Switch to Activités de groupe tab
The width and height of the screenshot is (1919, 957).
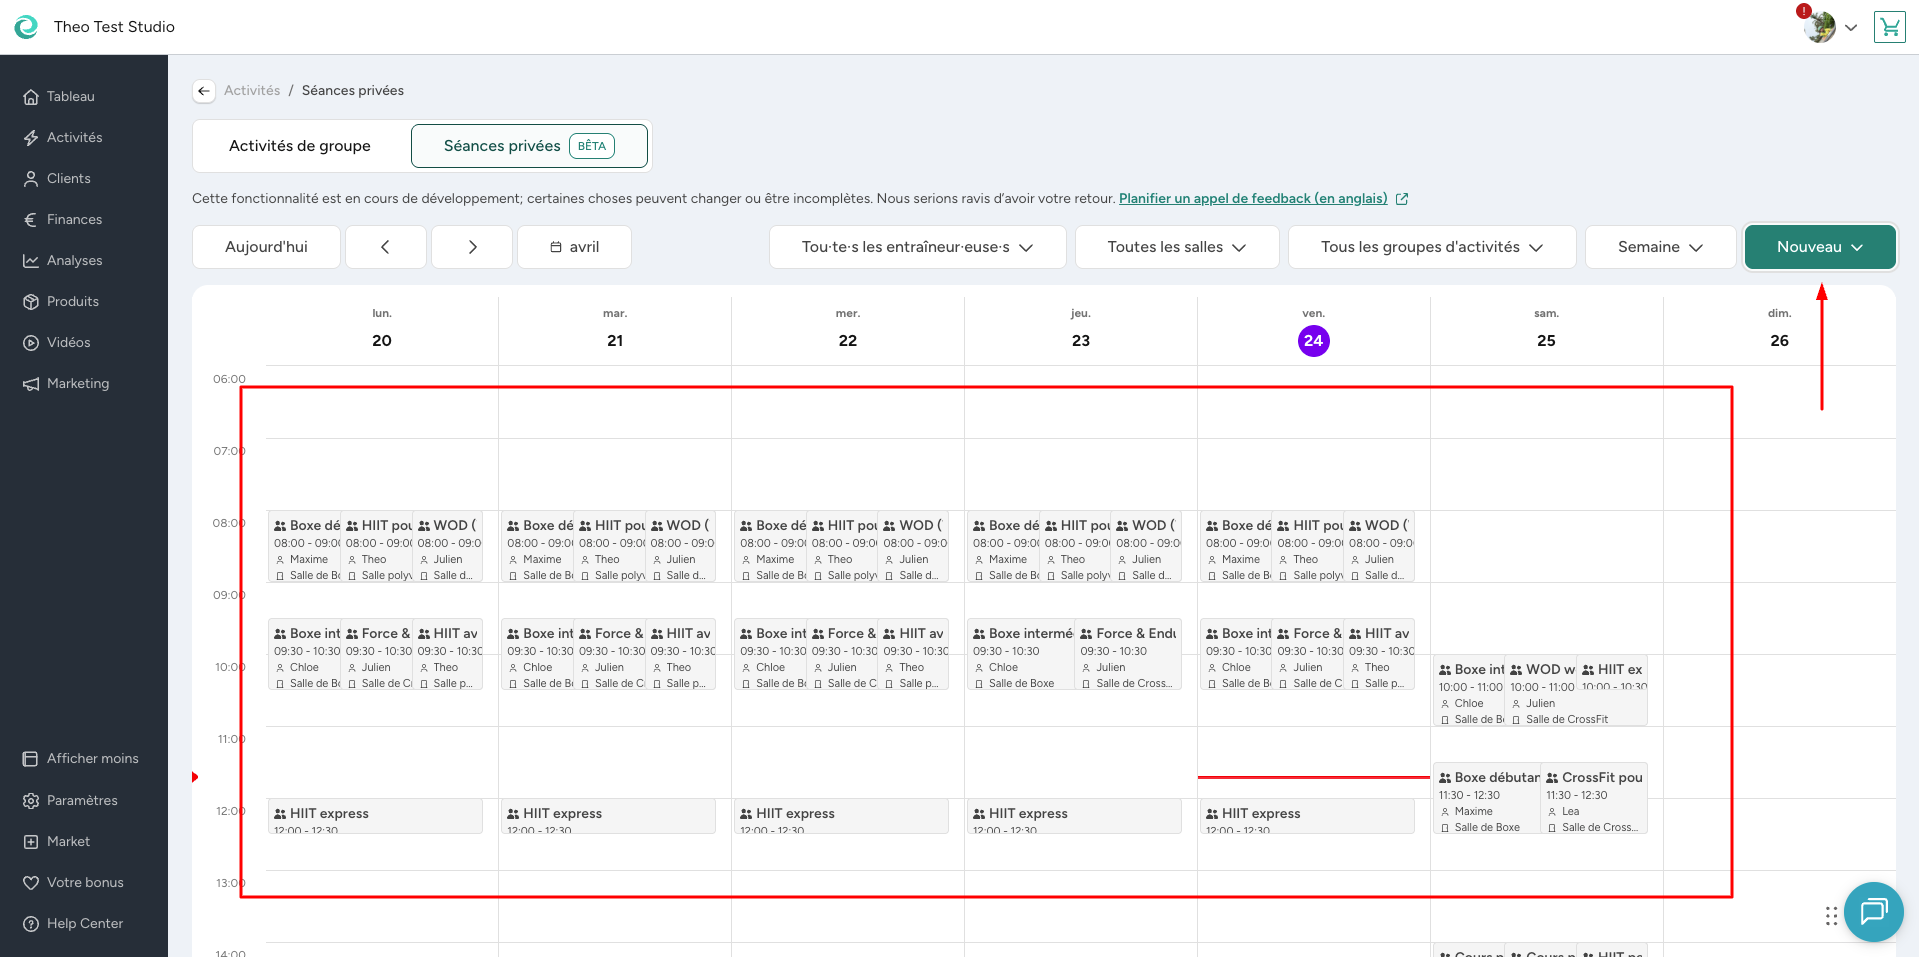[x=300, y=146]
